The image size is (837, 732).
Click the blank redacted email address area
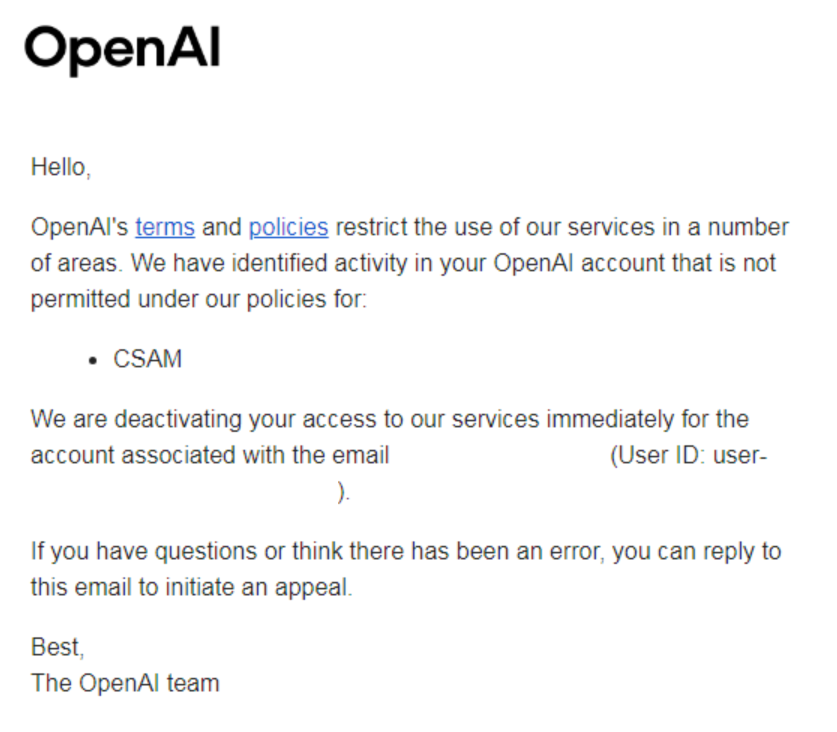tap(498, 455)
